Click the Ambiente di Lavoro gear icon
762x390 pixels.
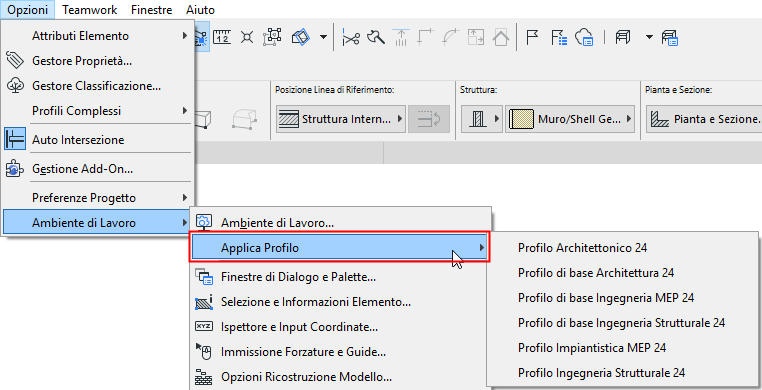pos(203,222)
